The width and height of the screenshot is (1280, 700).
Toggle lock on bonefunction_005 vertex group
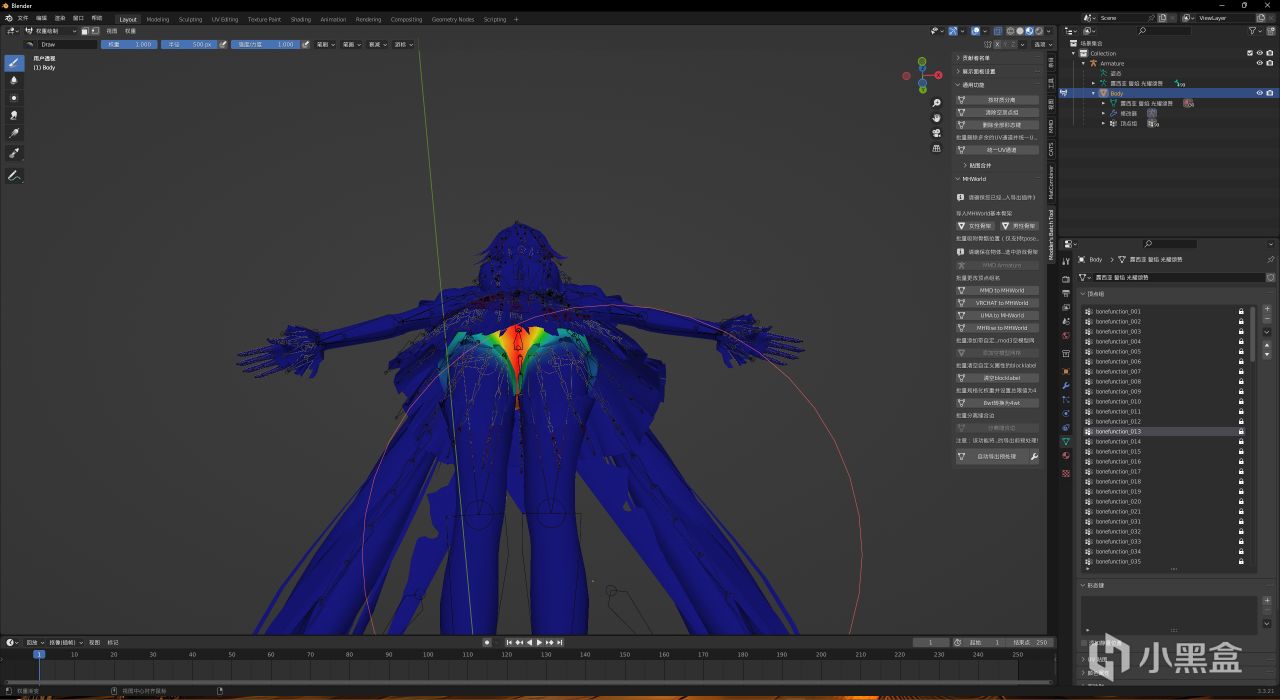tap(1241, 351)
